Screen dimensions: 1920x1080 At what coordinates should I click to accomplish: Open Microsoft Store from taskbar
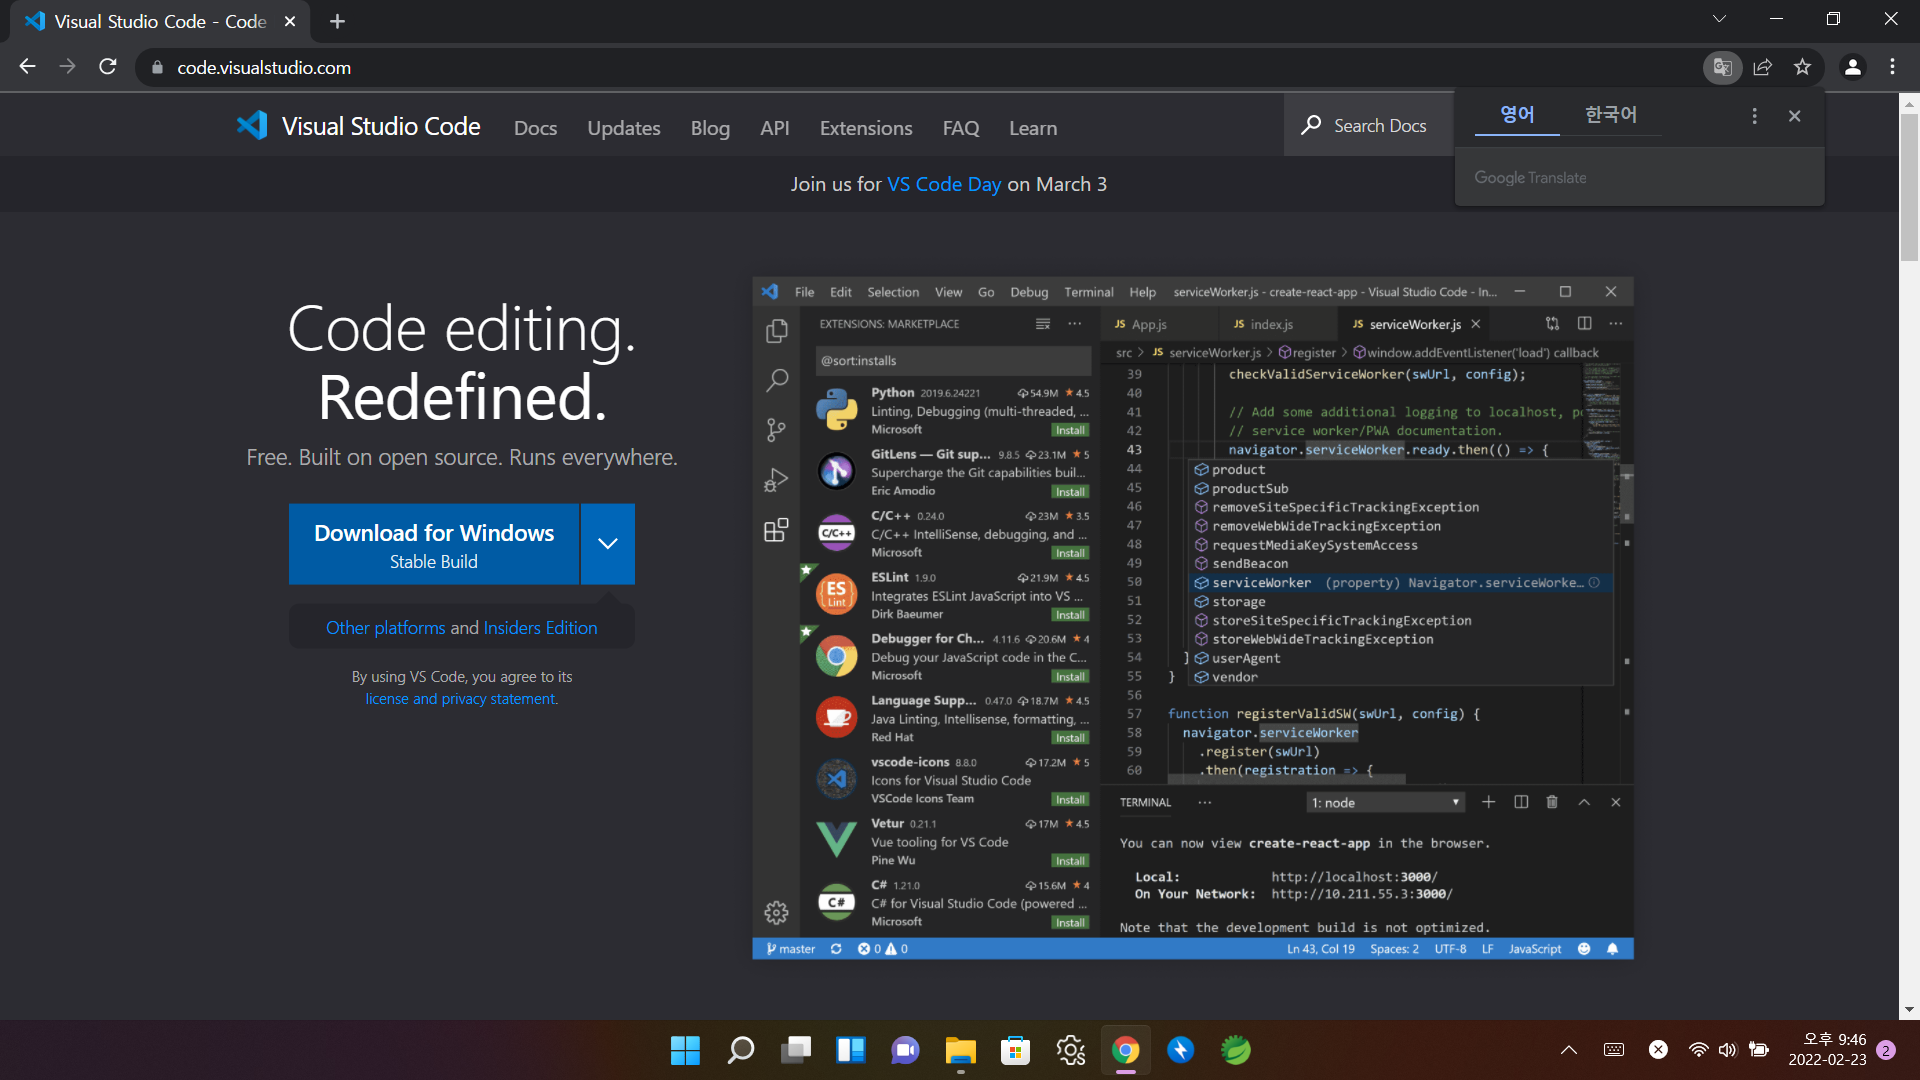click(x=1015, y=1050)
